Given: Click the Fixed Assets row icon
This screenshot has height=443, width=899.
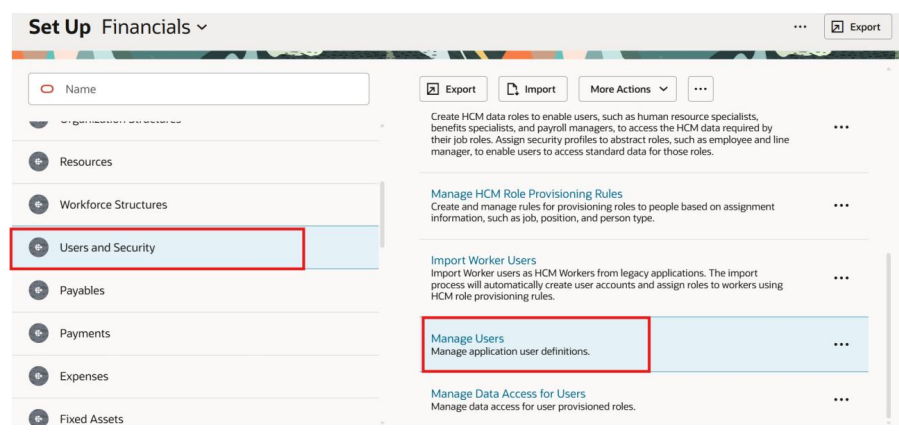Looking at the screenshot, I should (x=36, y=420).
